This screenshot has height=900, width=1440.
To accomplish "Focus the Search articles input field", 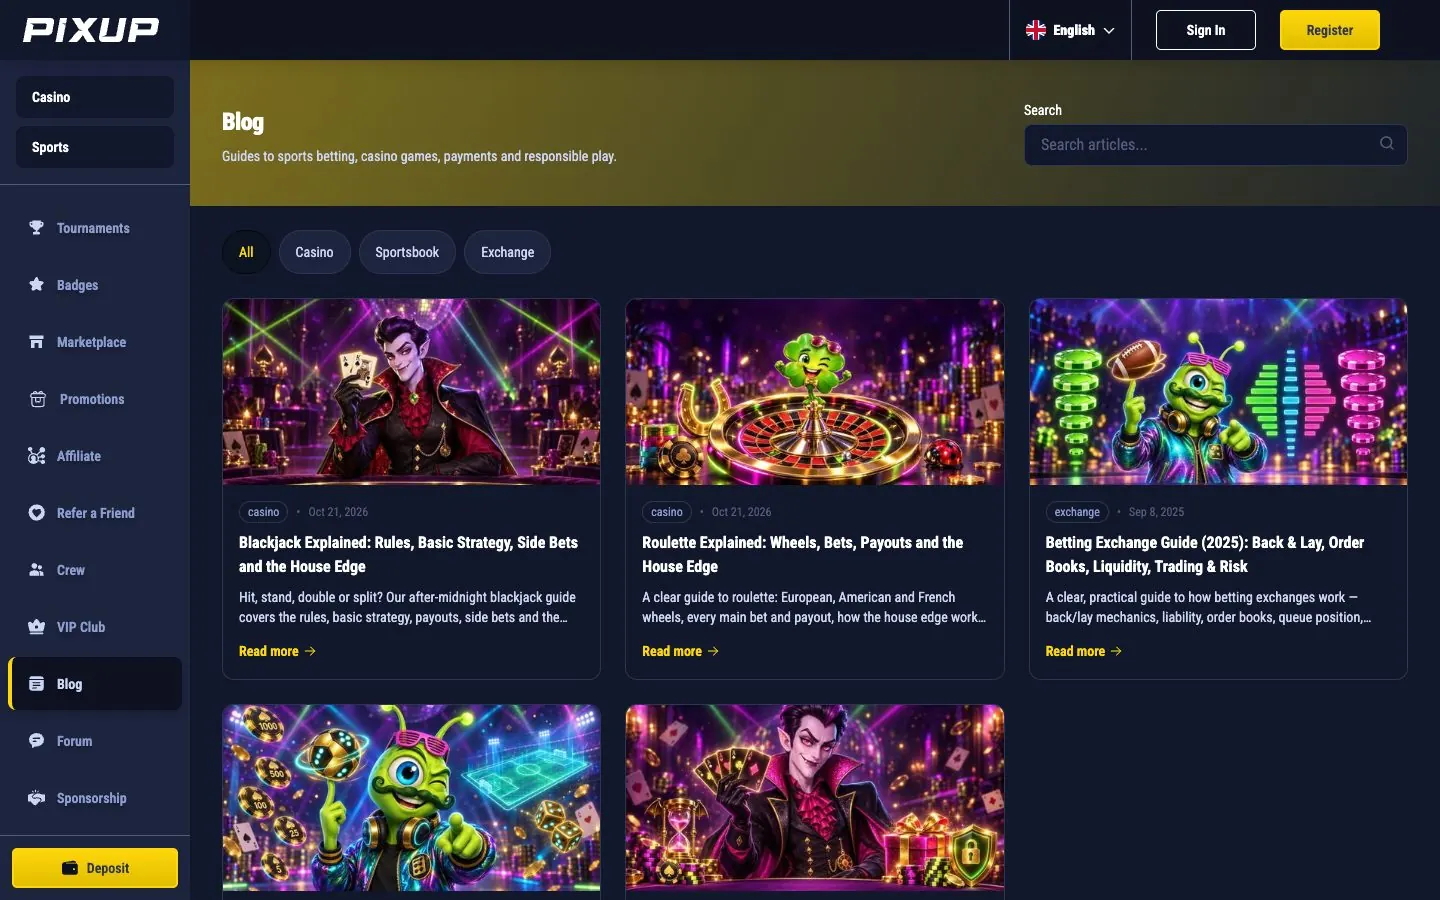I will [x=1216, y=145].
